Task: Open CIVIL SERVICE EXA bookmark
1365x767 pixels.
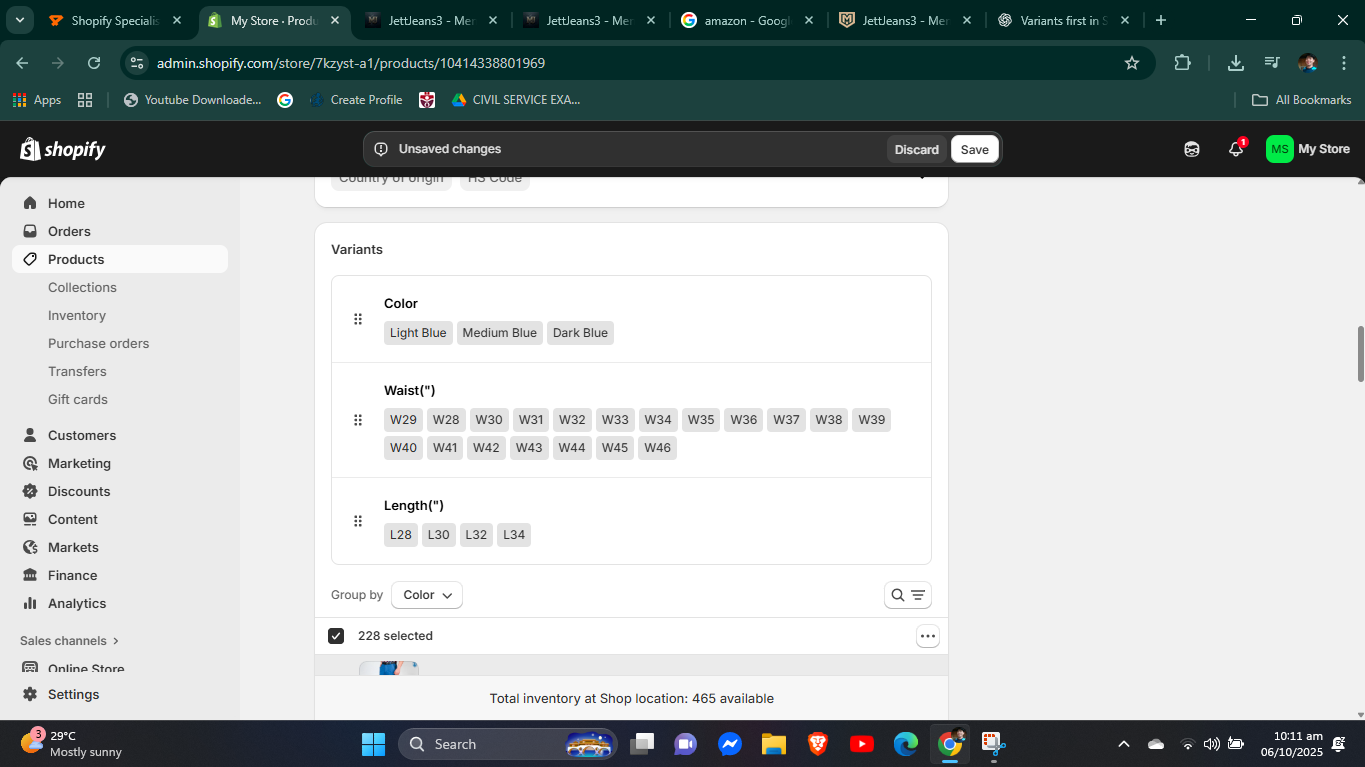Action: click(x=516, y=100)
